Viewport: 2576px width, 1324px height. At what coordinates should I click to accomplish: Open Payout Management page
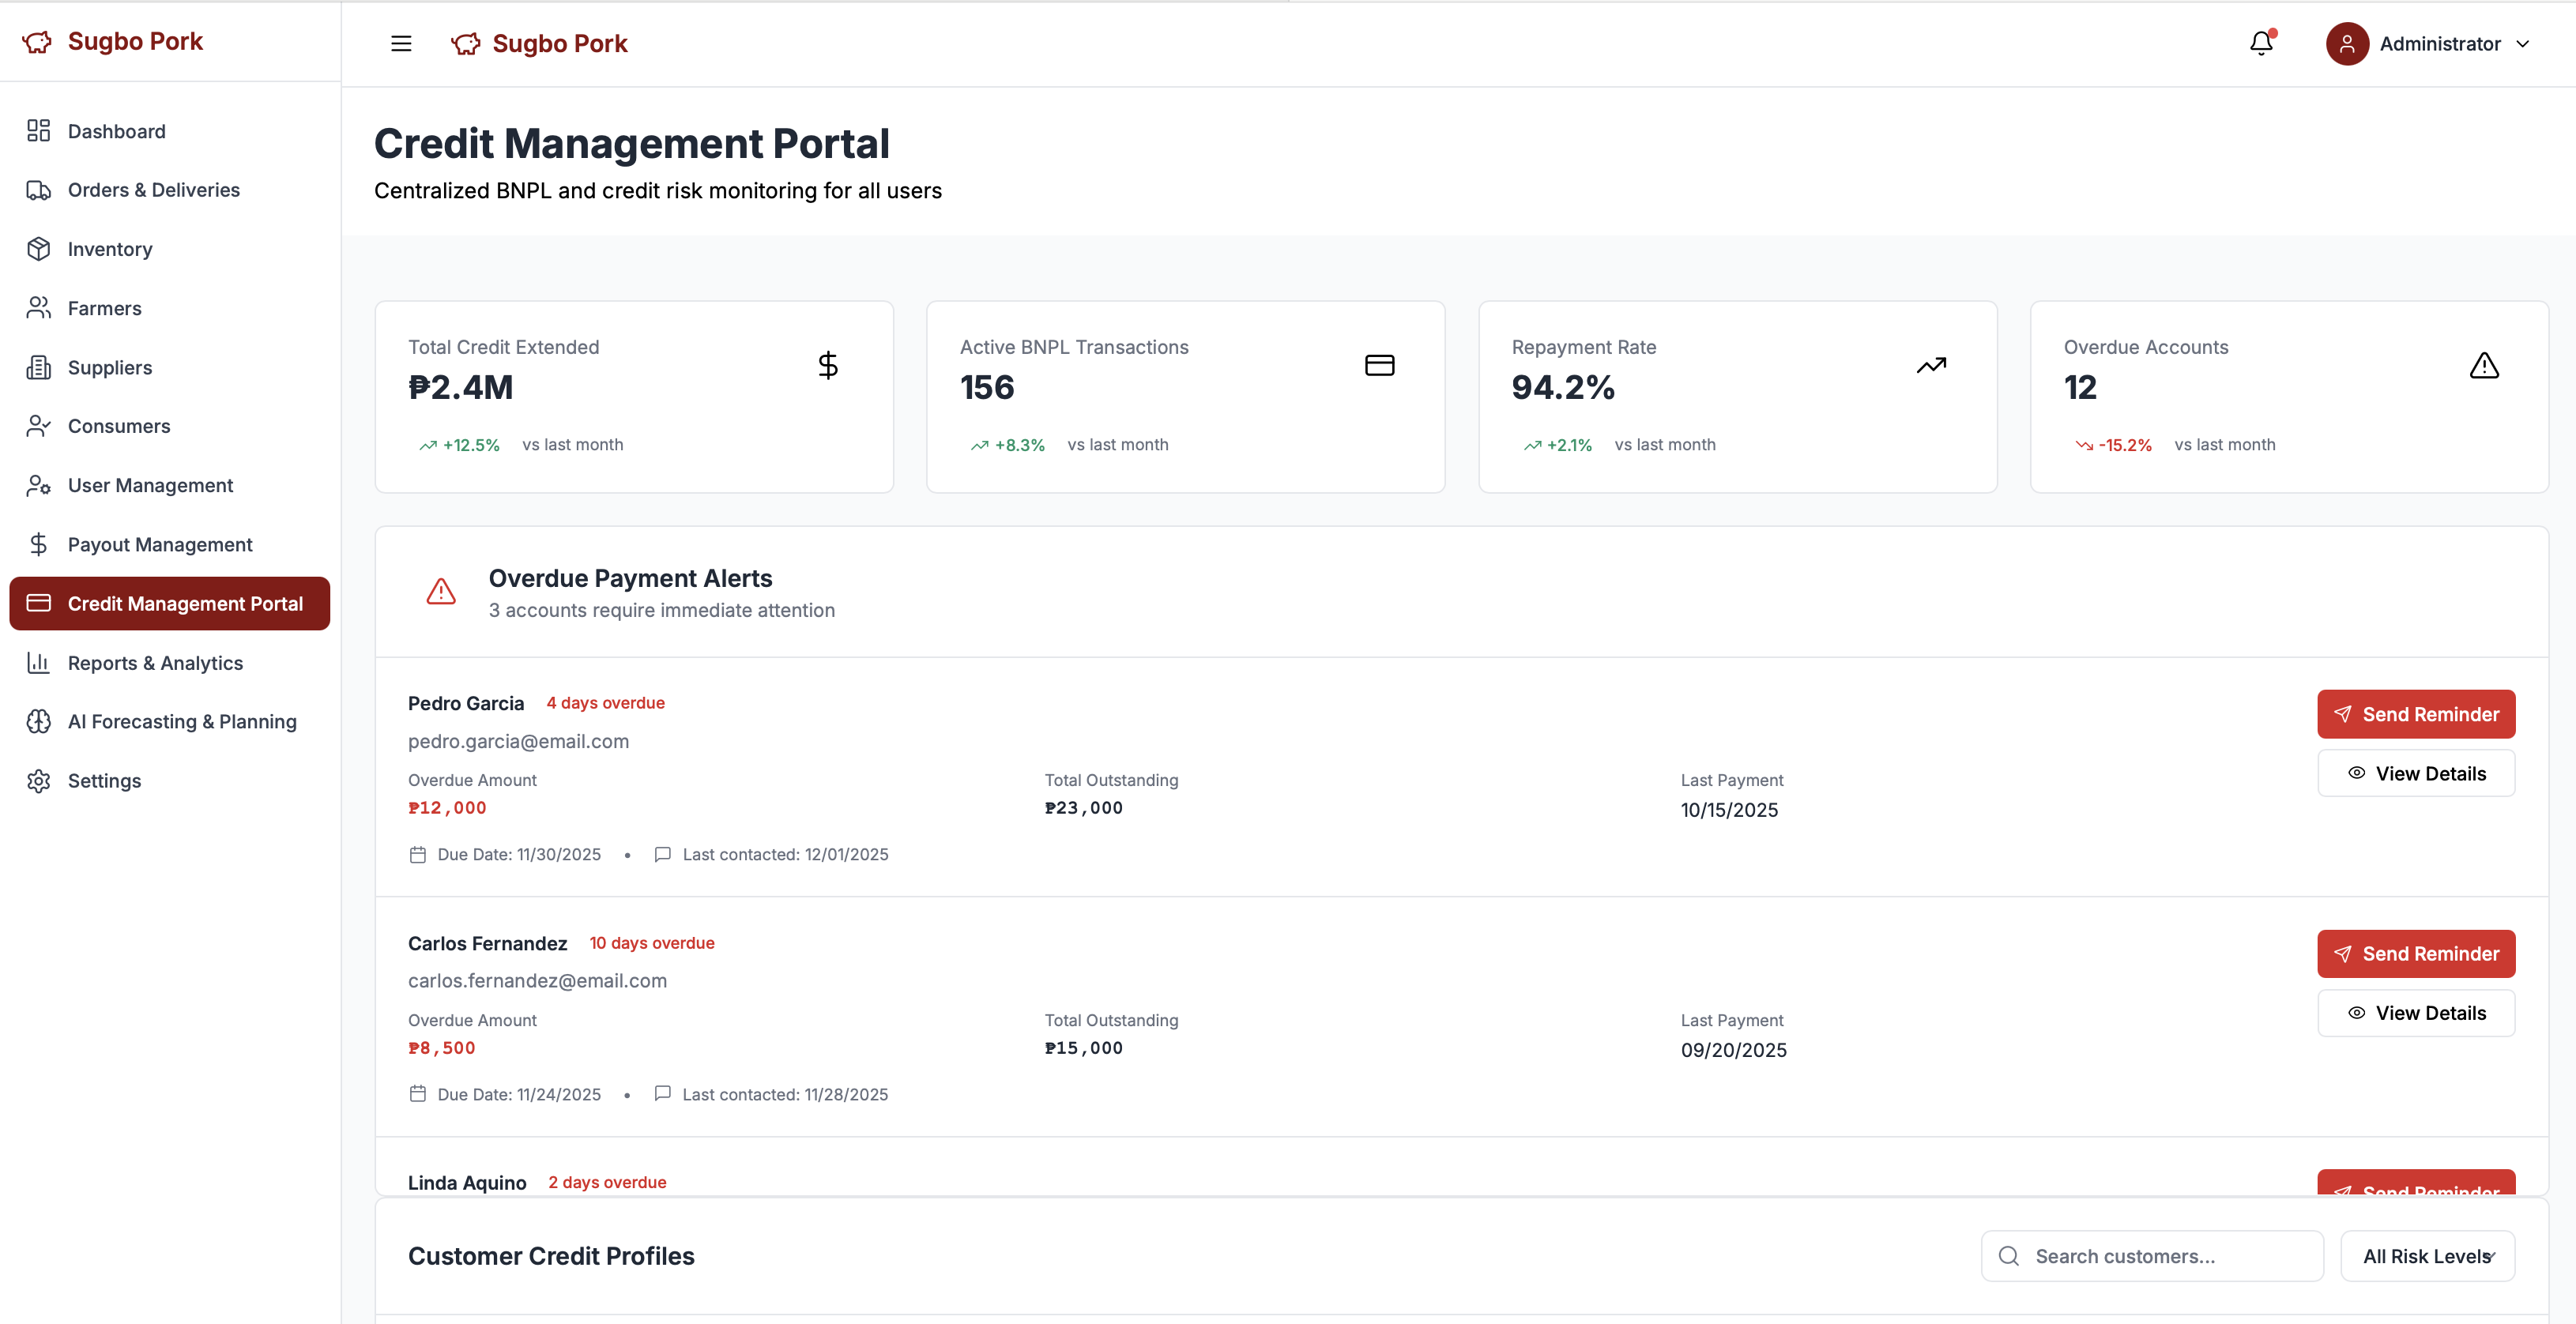[160, 544]
